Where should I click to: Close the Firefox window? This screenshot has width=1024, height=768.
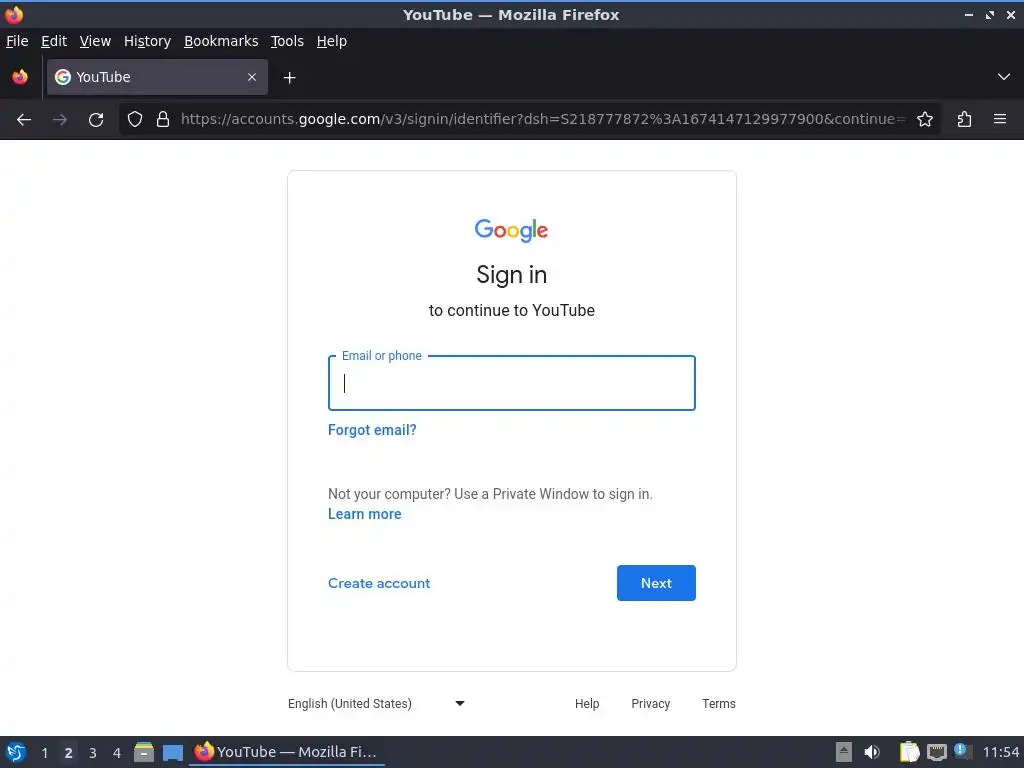click(1011, 14)
